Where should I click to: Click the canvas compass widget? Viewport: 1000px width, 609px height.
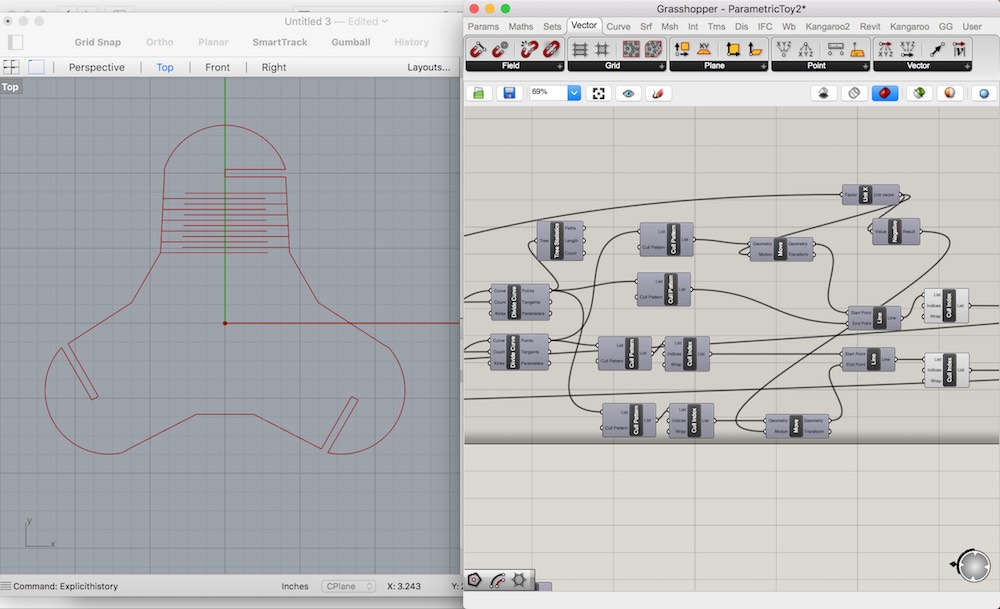point(973,565)
